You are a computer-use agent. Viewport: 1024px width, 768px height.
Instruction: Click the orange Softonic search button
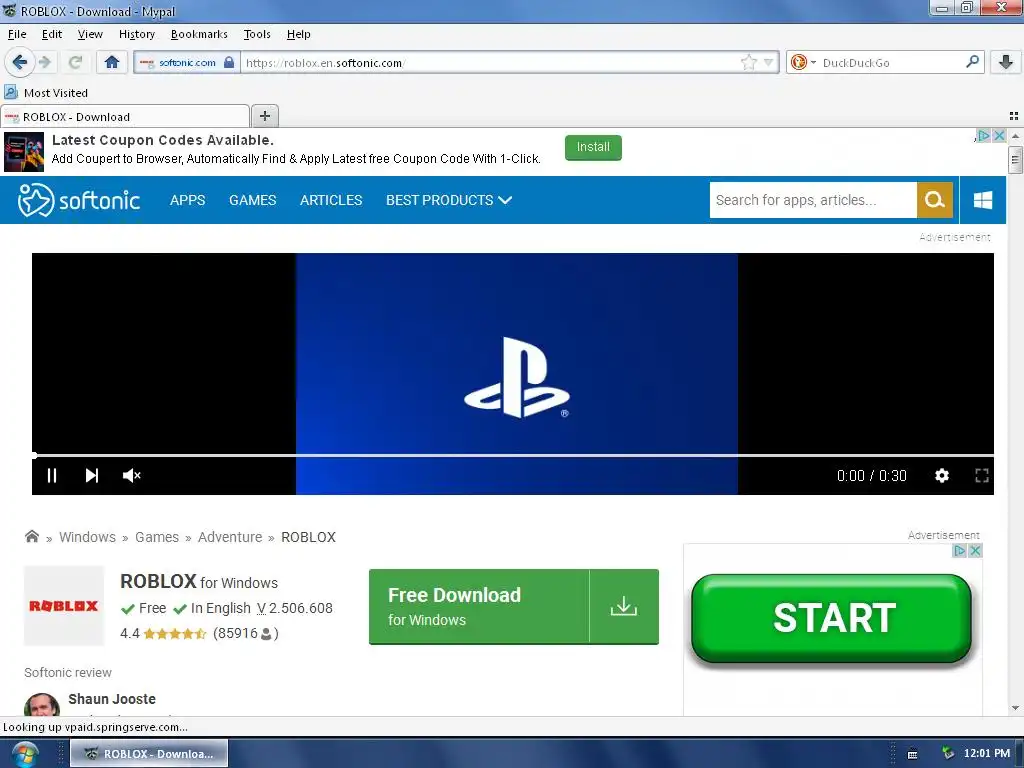[x=935, y=200]
